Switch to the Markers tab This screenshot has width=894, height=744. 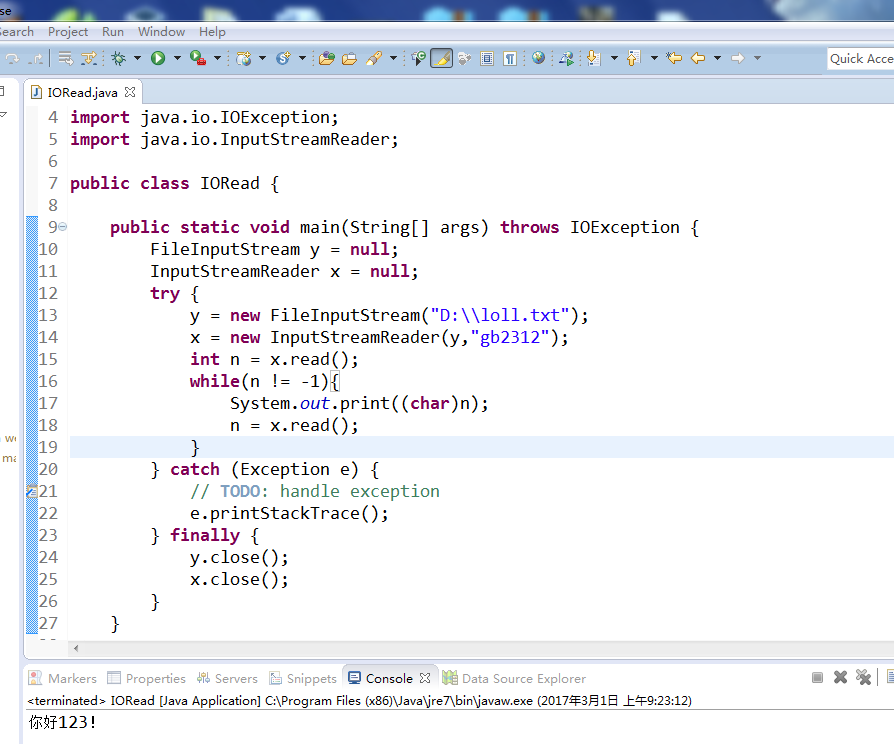tap(63, 678)
